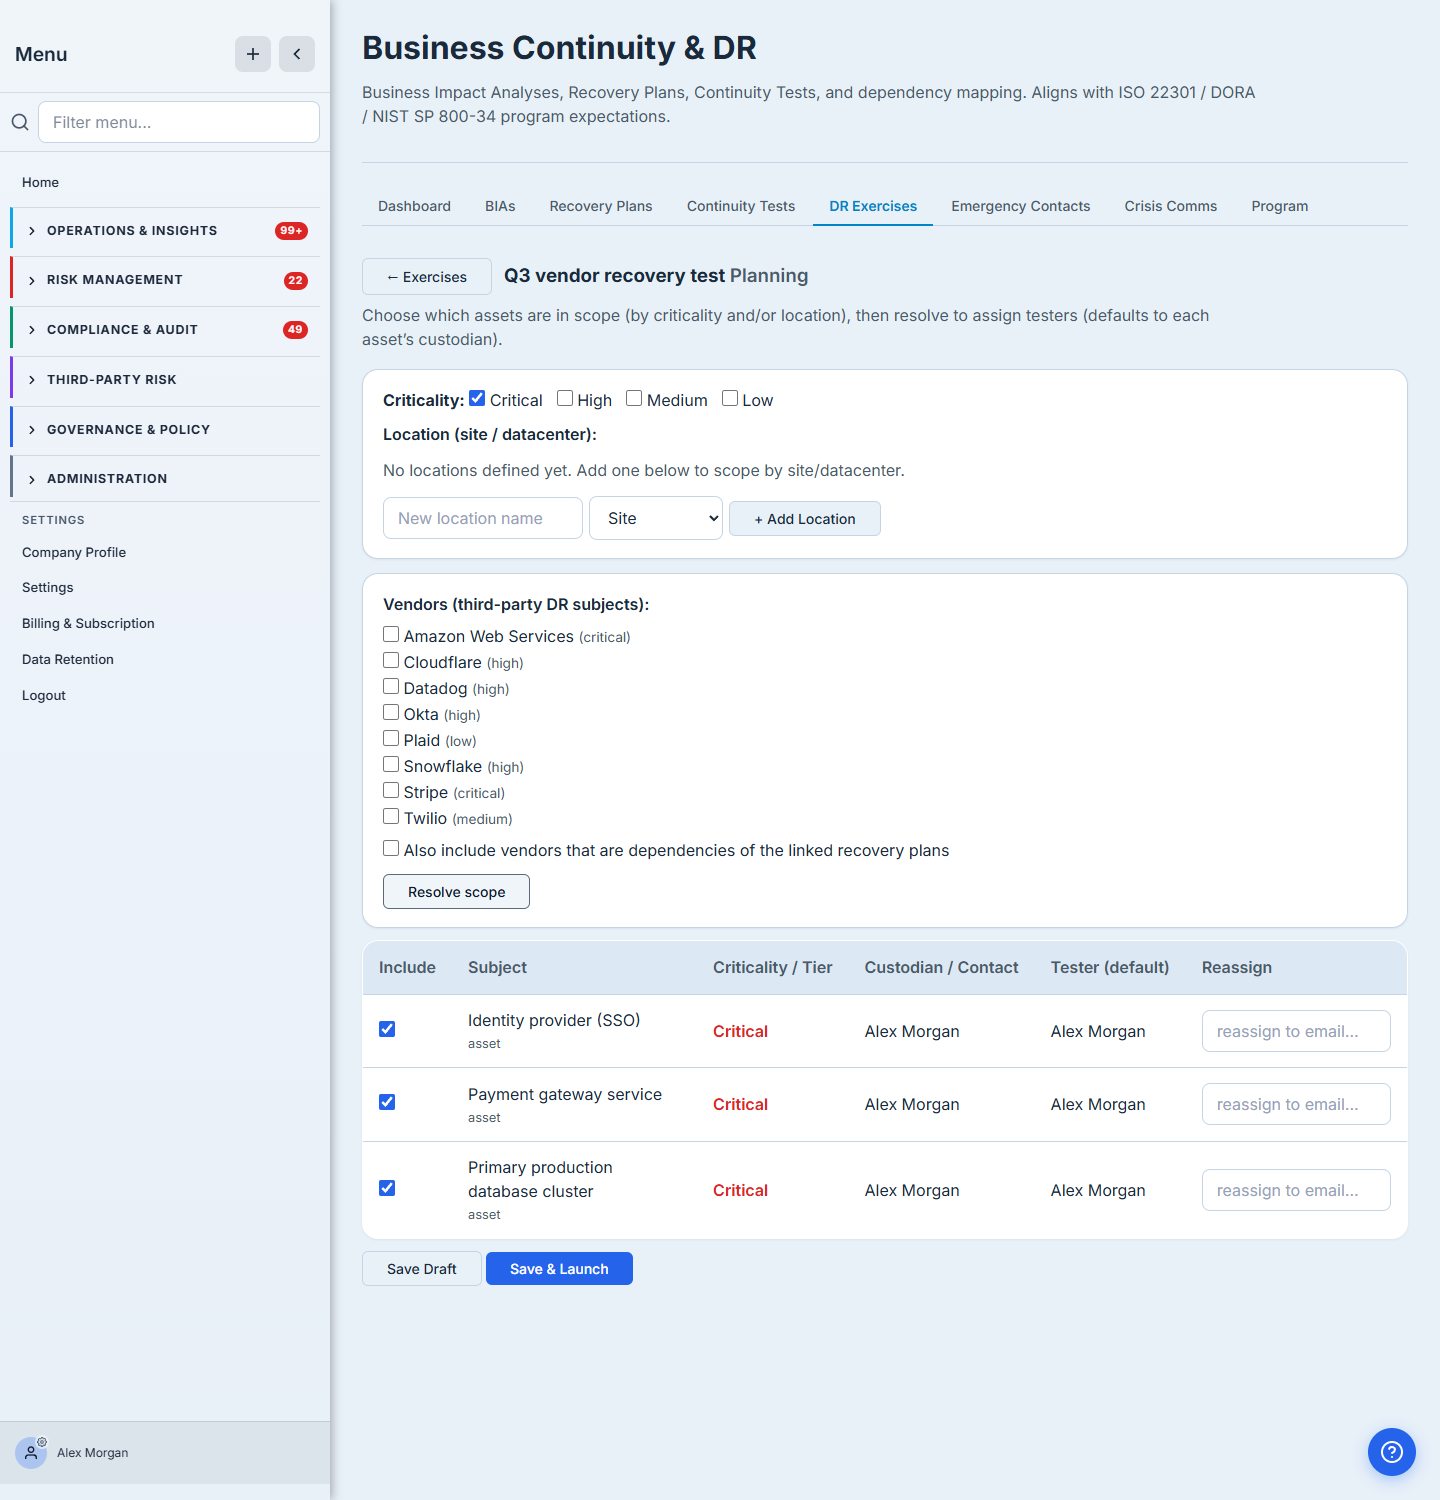Check the Low criticality checkbox
This screenshot has width=1440, height=1500.
(x=730, y=398)
